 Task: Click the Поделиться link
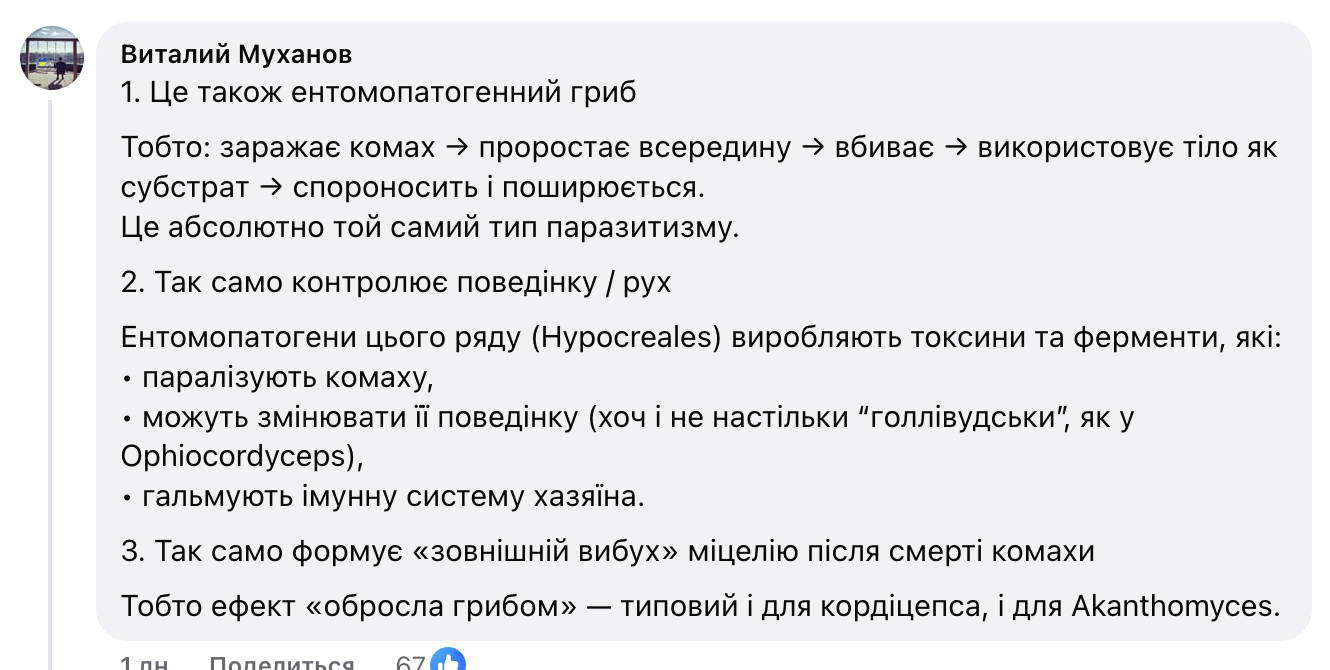[x=283, y=664]
